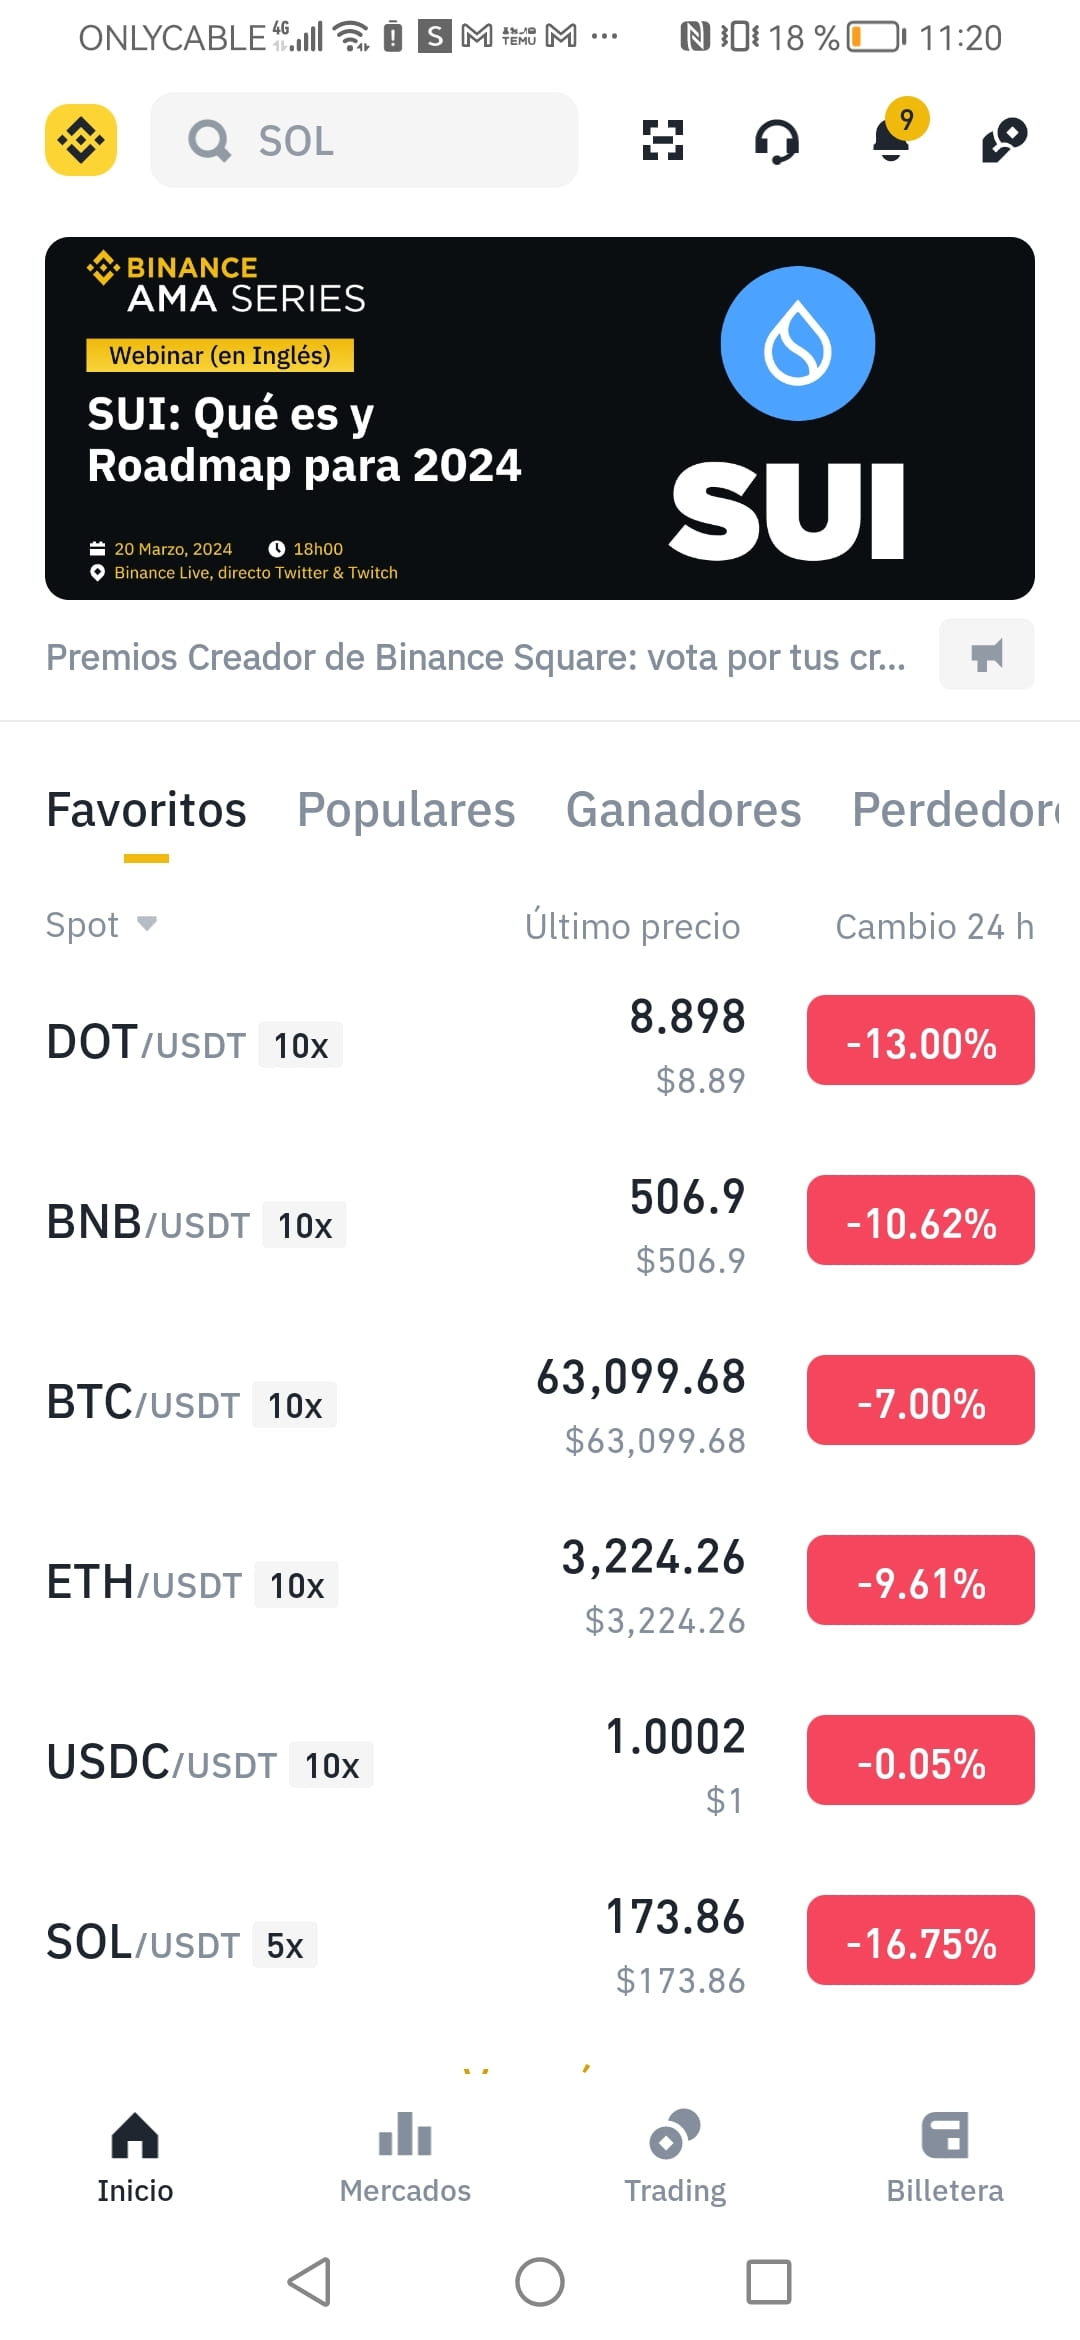This screenshot has width=1080, height=2340.
Task: Tap the Binance logo icon
Action: 81,140
